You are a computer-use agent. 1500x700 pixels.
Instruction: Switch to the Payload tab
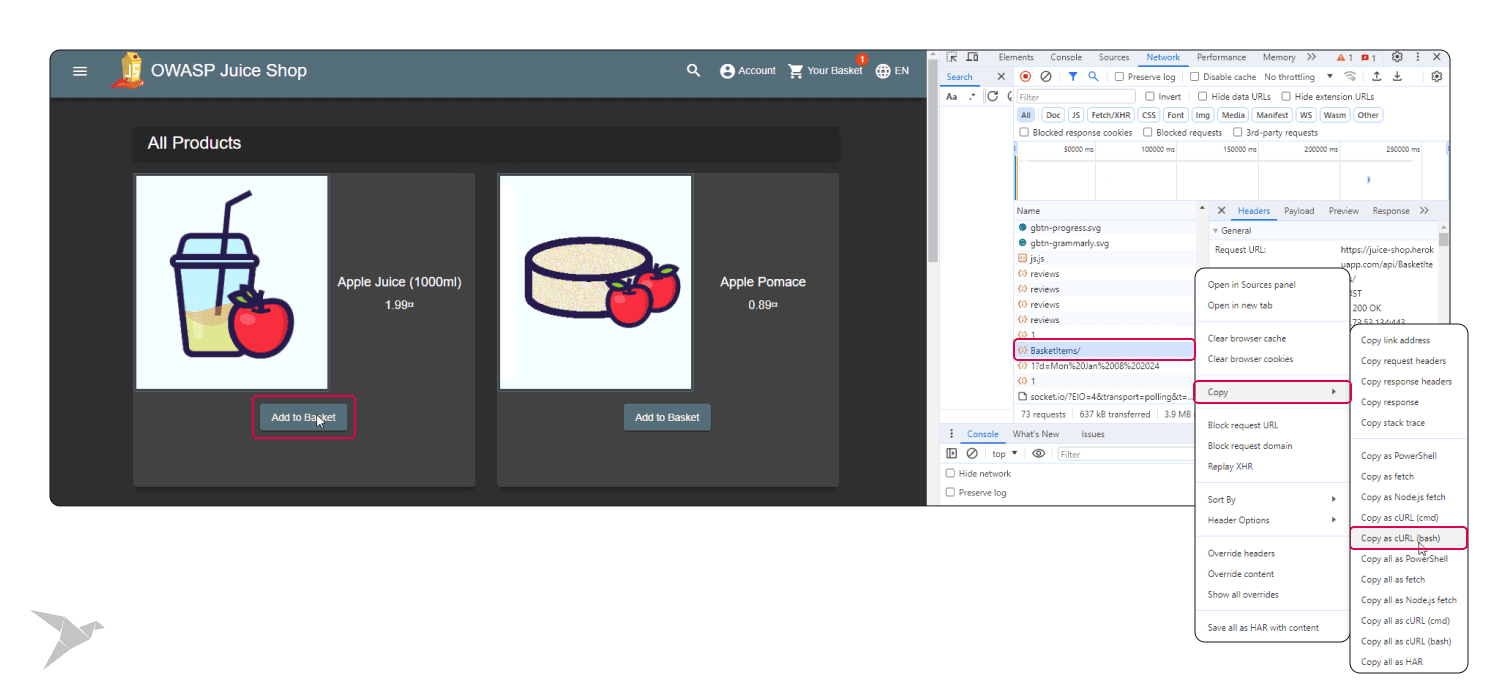[x=1299, y=211]
